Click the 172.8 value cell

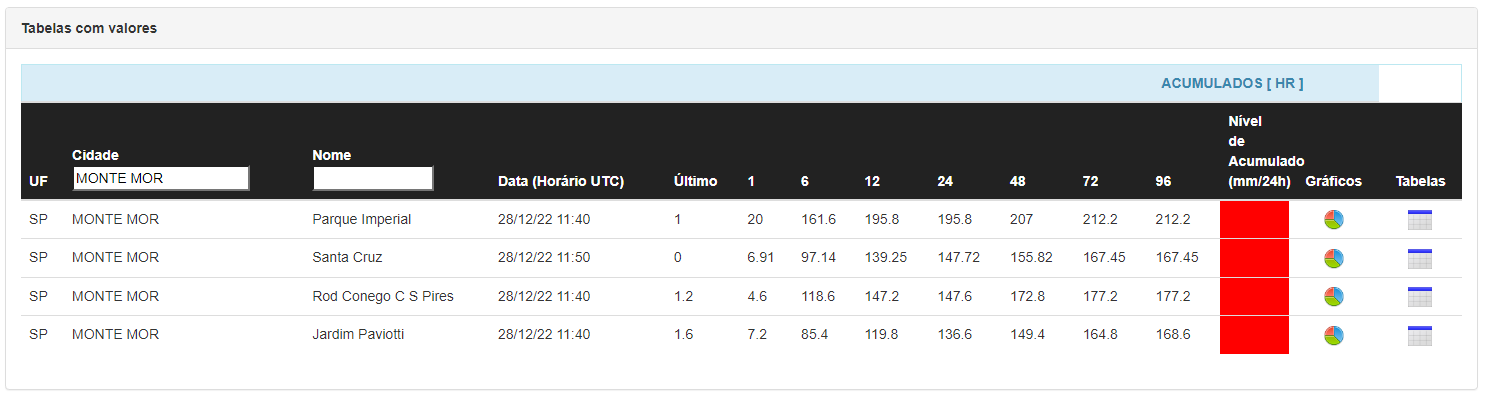point(1027,296)
